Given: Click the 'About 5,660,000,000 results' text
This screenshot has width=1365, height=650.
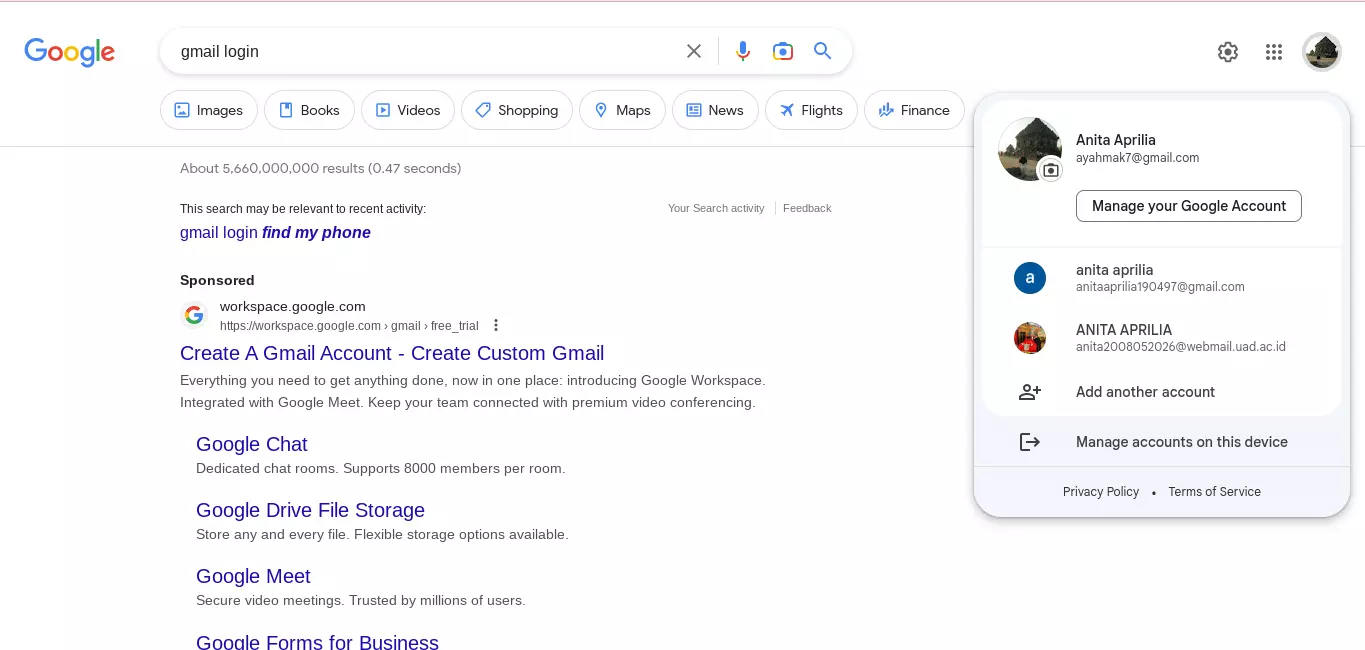Looking at the screenshot, I should click(x=320, y=168).
